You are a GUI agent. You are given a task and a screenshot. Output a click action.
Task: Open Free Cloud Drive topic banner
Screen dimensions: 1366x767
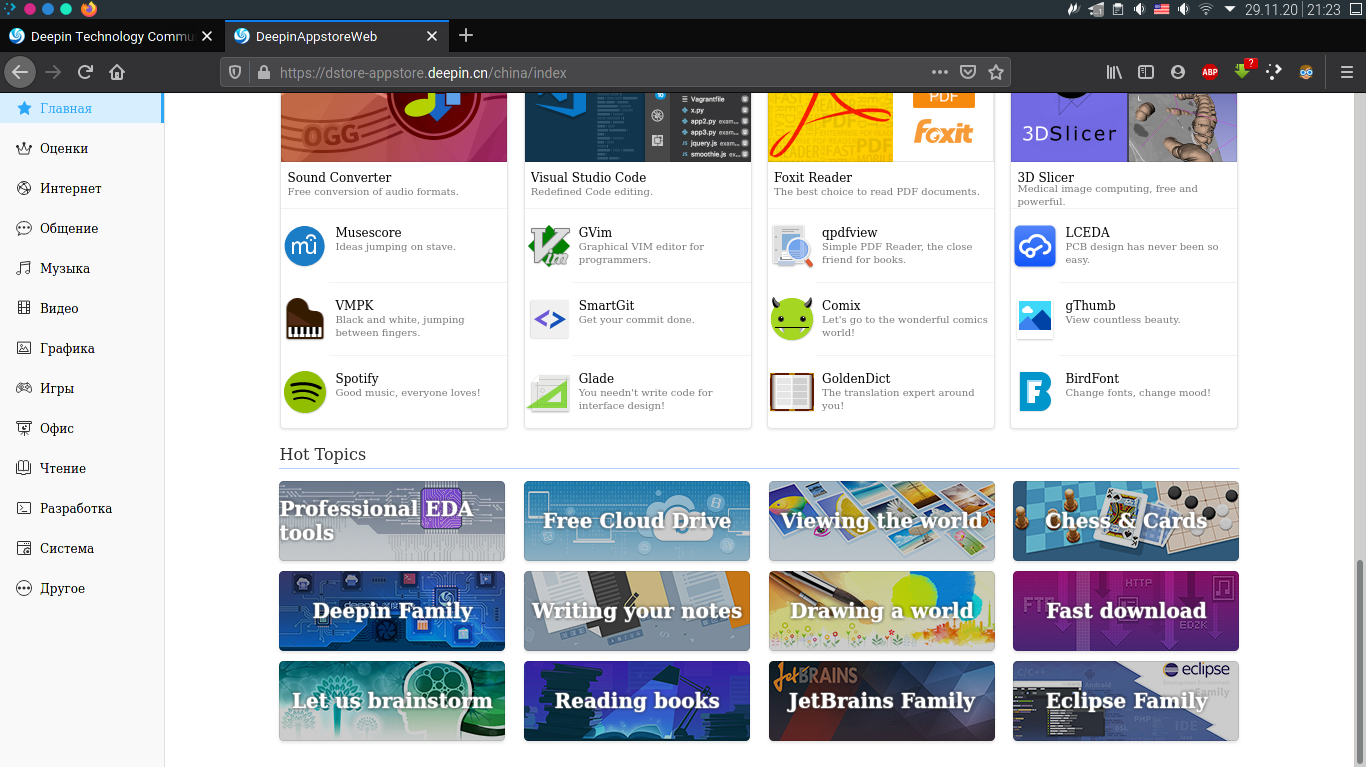[x=637, y=521]
